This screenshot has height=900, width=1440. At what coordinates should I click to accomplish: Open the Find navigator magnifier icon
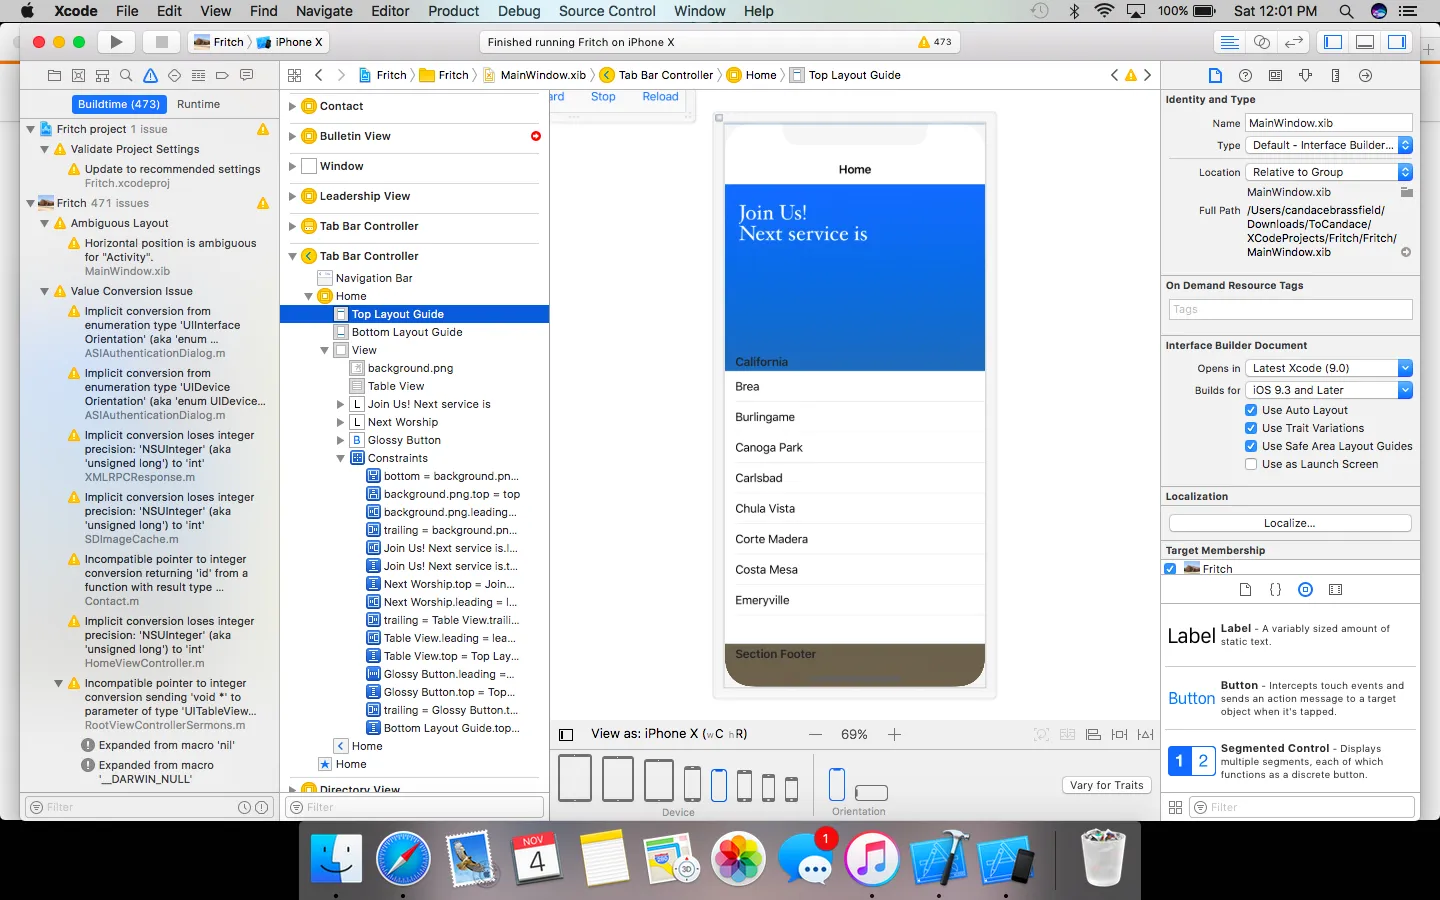tap(126, 75)
